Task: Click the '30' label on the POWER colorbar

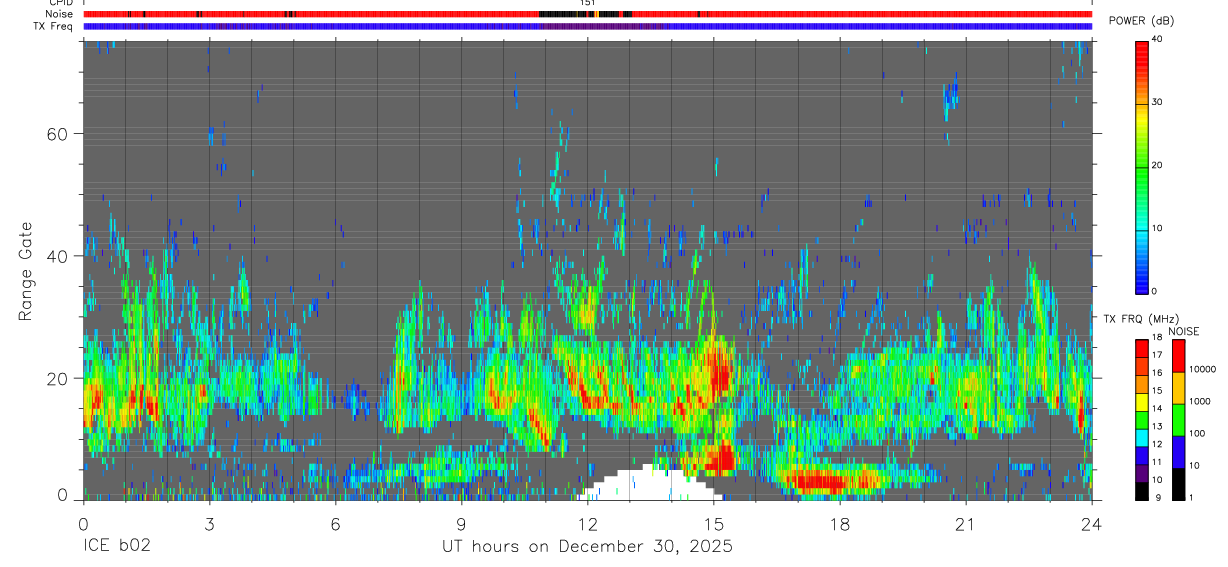Action: coord(1157,102)
